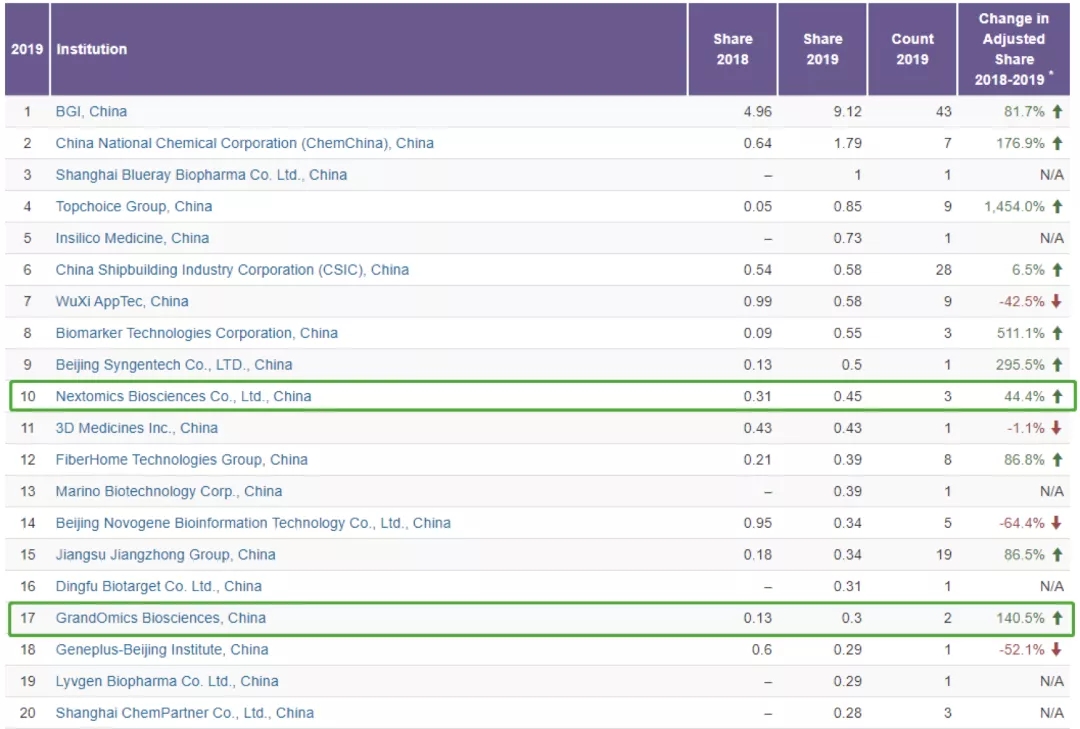
Task: Open Jiangsu Jiangzhong Group link
Action: tap(165, 555)
